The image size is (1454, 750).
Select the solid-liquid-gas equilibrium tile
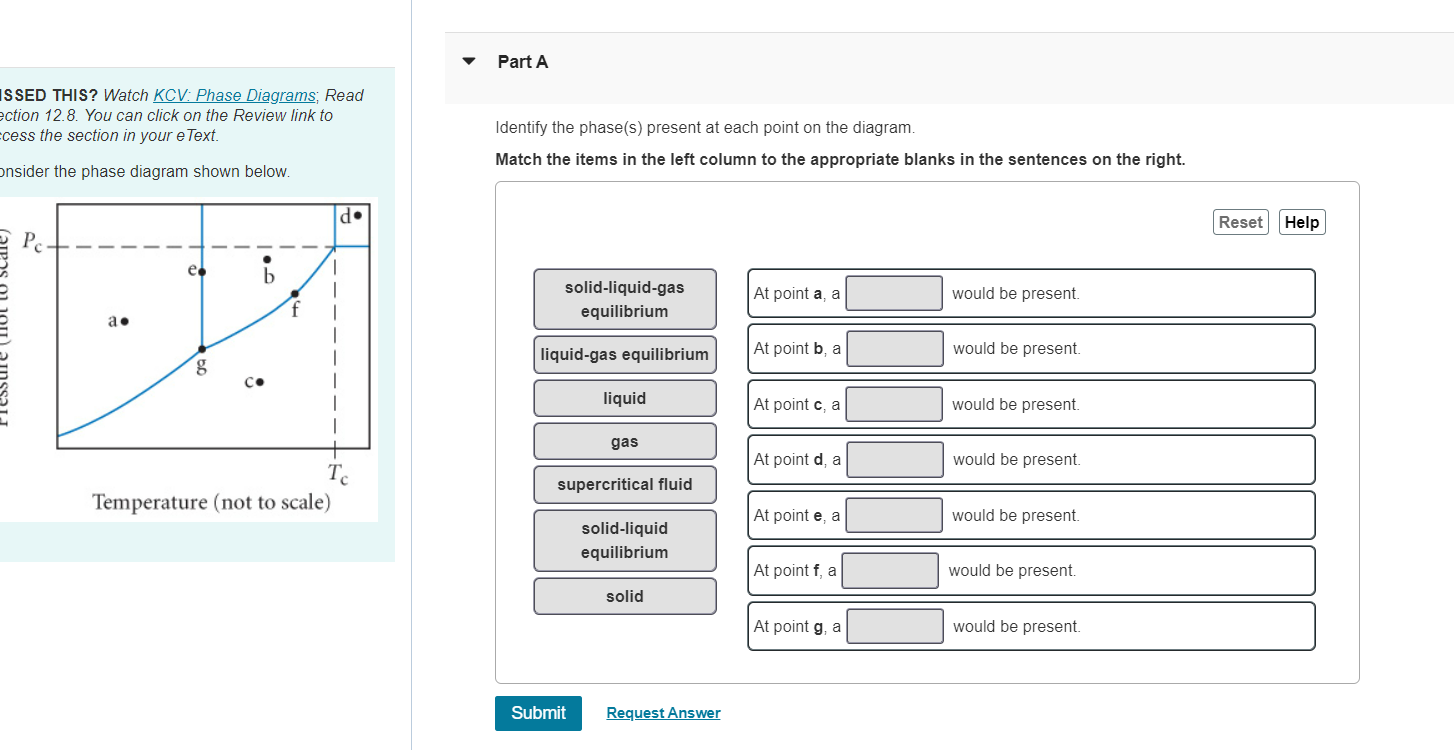(625, 299)
